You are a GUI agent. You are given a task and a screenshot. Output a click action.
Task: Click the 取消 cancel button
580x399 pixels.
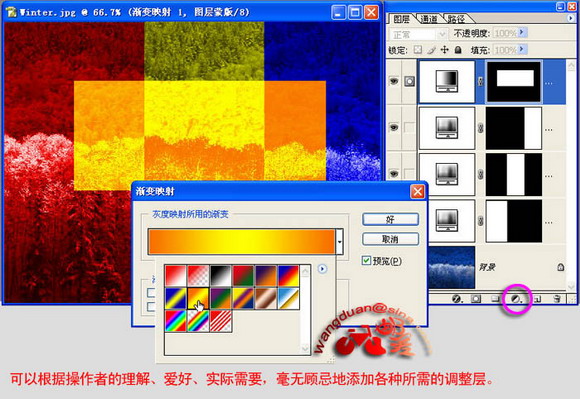point(390,239)
